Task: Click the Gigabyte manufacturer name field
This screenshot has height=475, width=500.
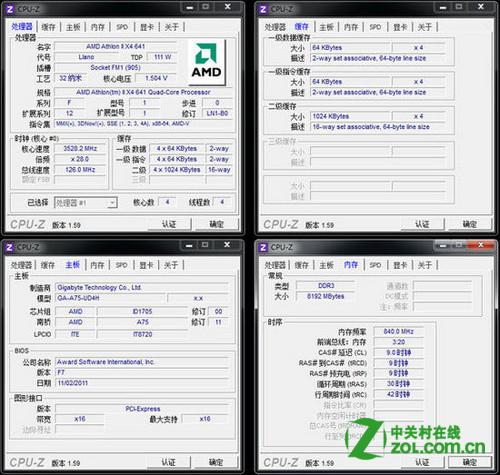Action: [142, 287]
